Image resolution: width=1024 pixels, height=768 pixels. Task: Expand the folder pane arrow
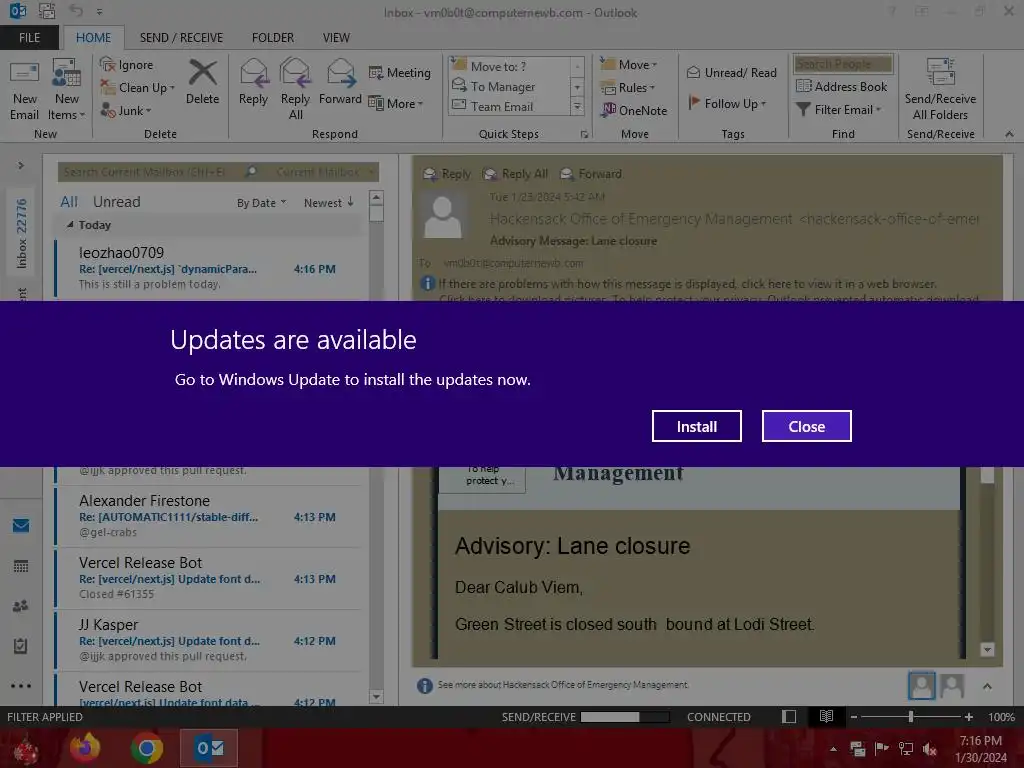click(21, 166)
